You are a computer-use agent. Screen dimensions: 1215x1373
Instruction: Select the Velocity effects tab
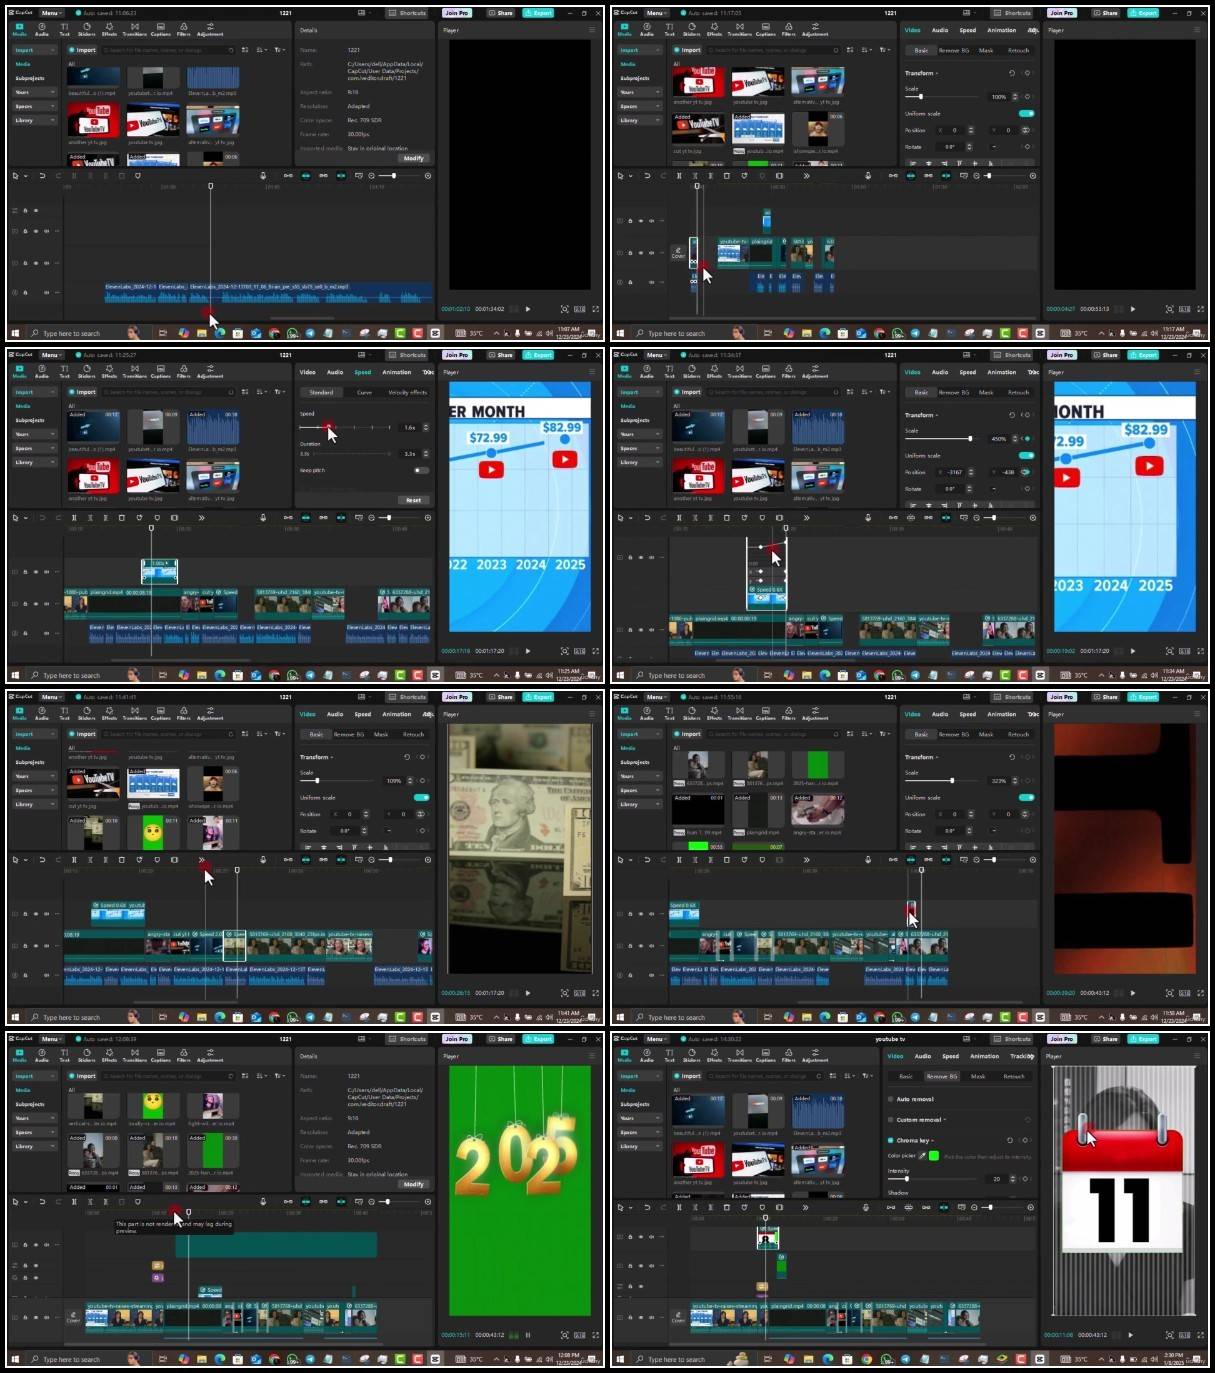tap(407, 392)
